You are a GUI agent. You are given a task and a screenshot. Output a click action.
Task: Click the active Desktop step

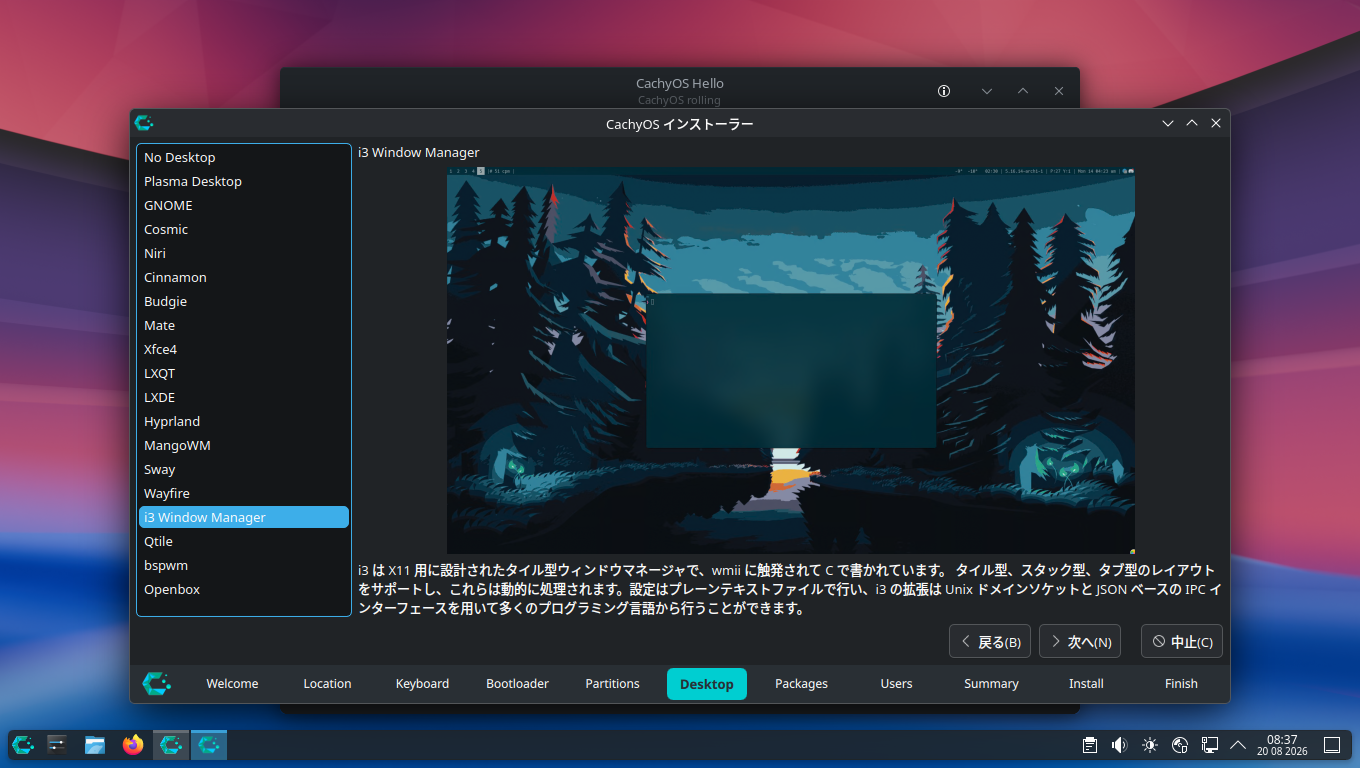tap(707, 684)
